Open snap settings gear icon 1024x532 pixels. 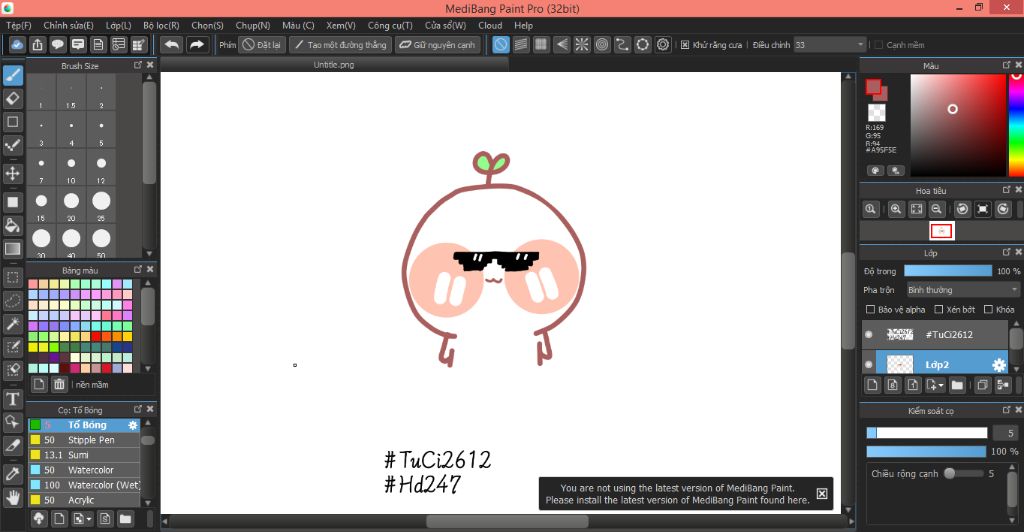point(663,44)
